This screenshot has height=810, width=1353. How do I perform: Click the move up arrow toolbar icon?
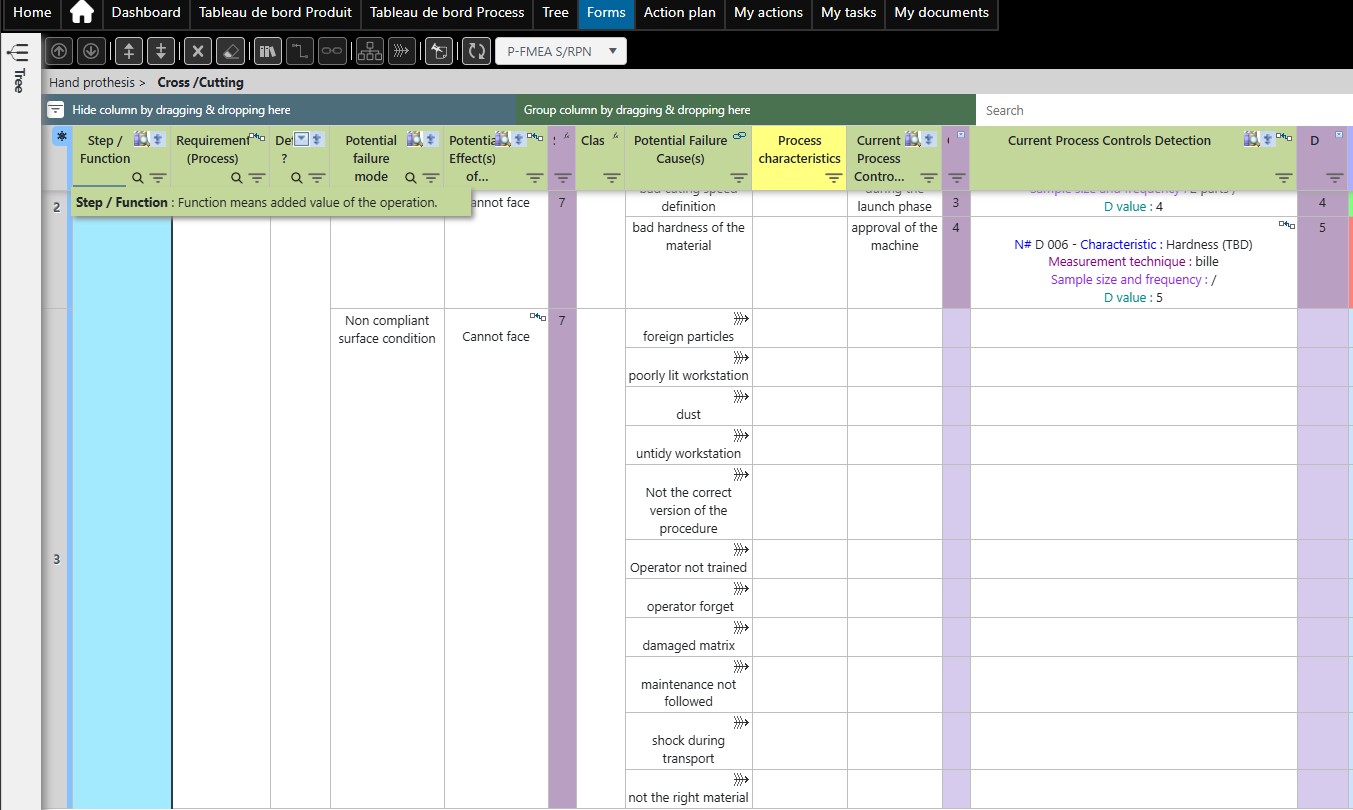click(x=59, y=51)
